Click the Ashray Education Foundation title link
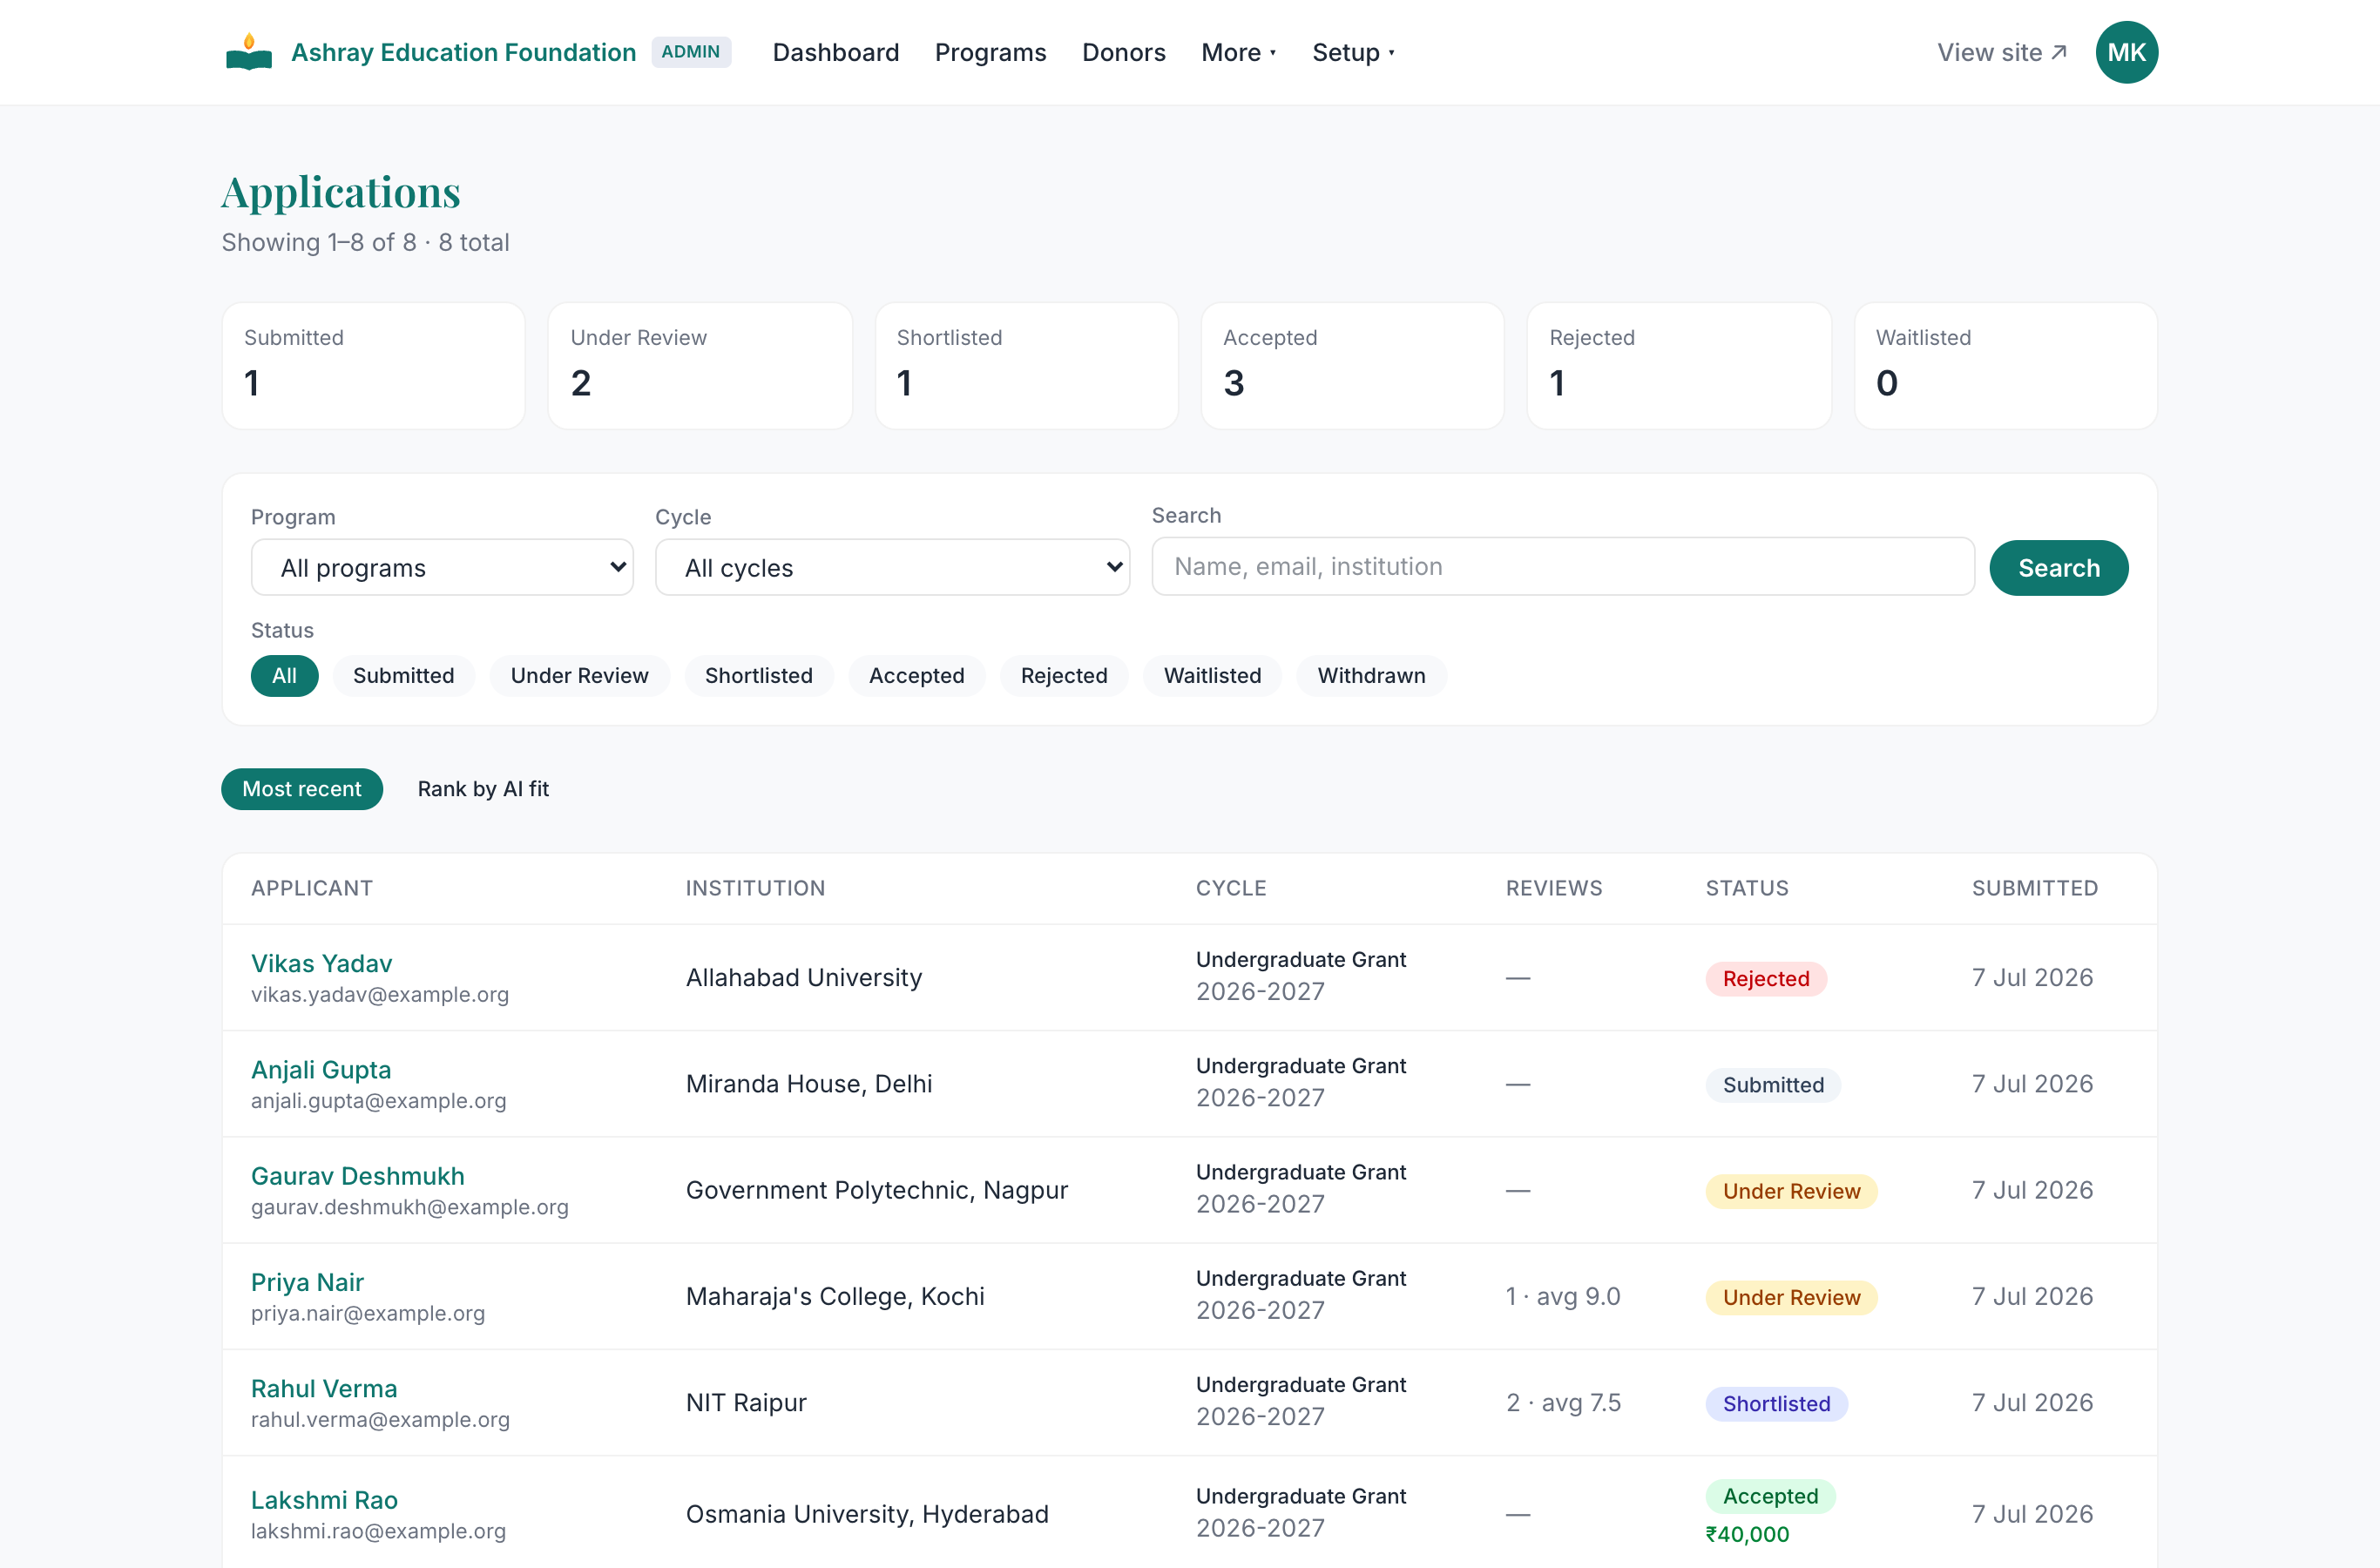 pos(463,52)
